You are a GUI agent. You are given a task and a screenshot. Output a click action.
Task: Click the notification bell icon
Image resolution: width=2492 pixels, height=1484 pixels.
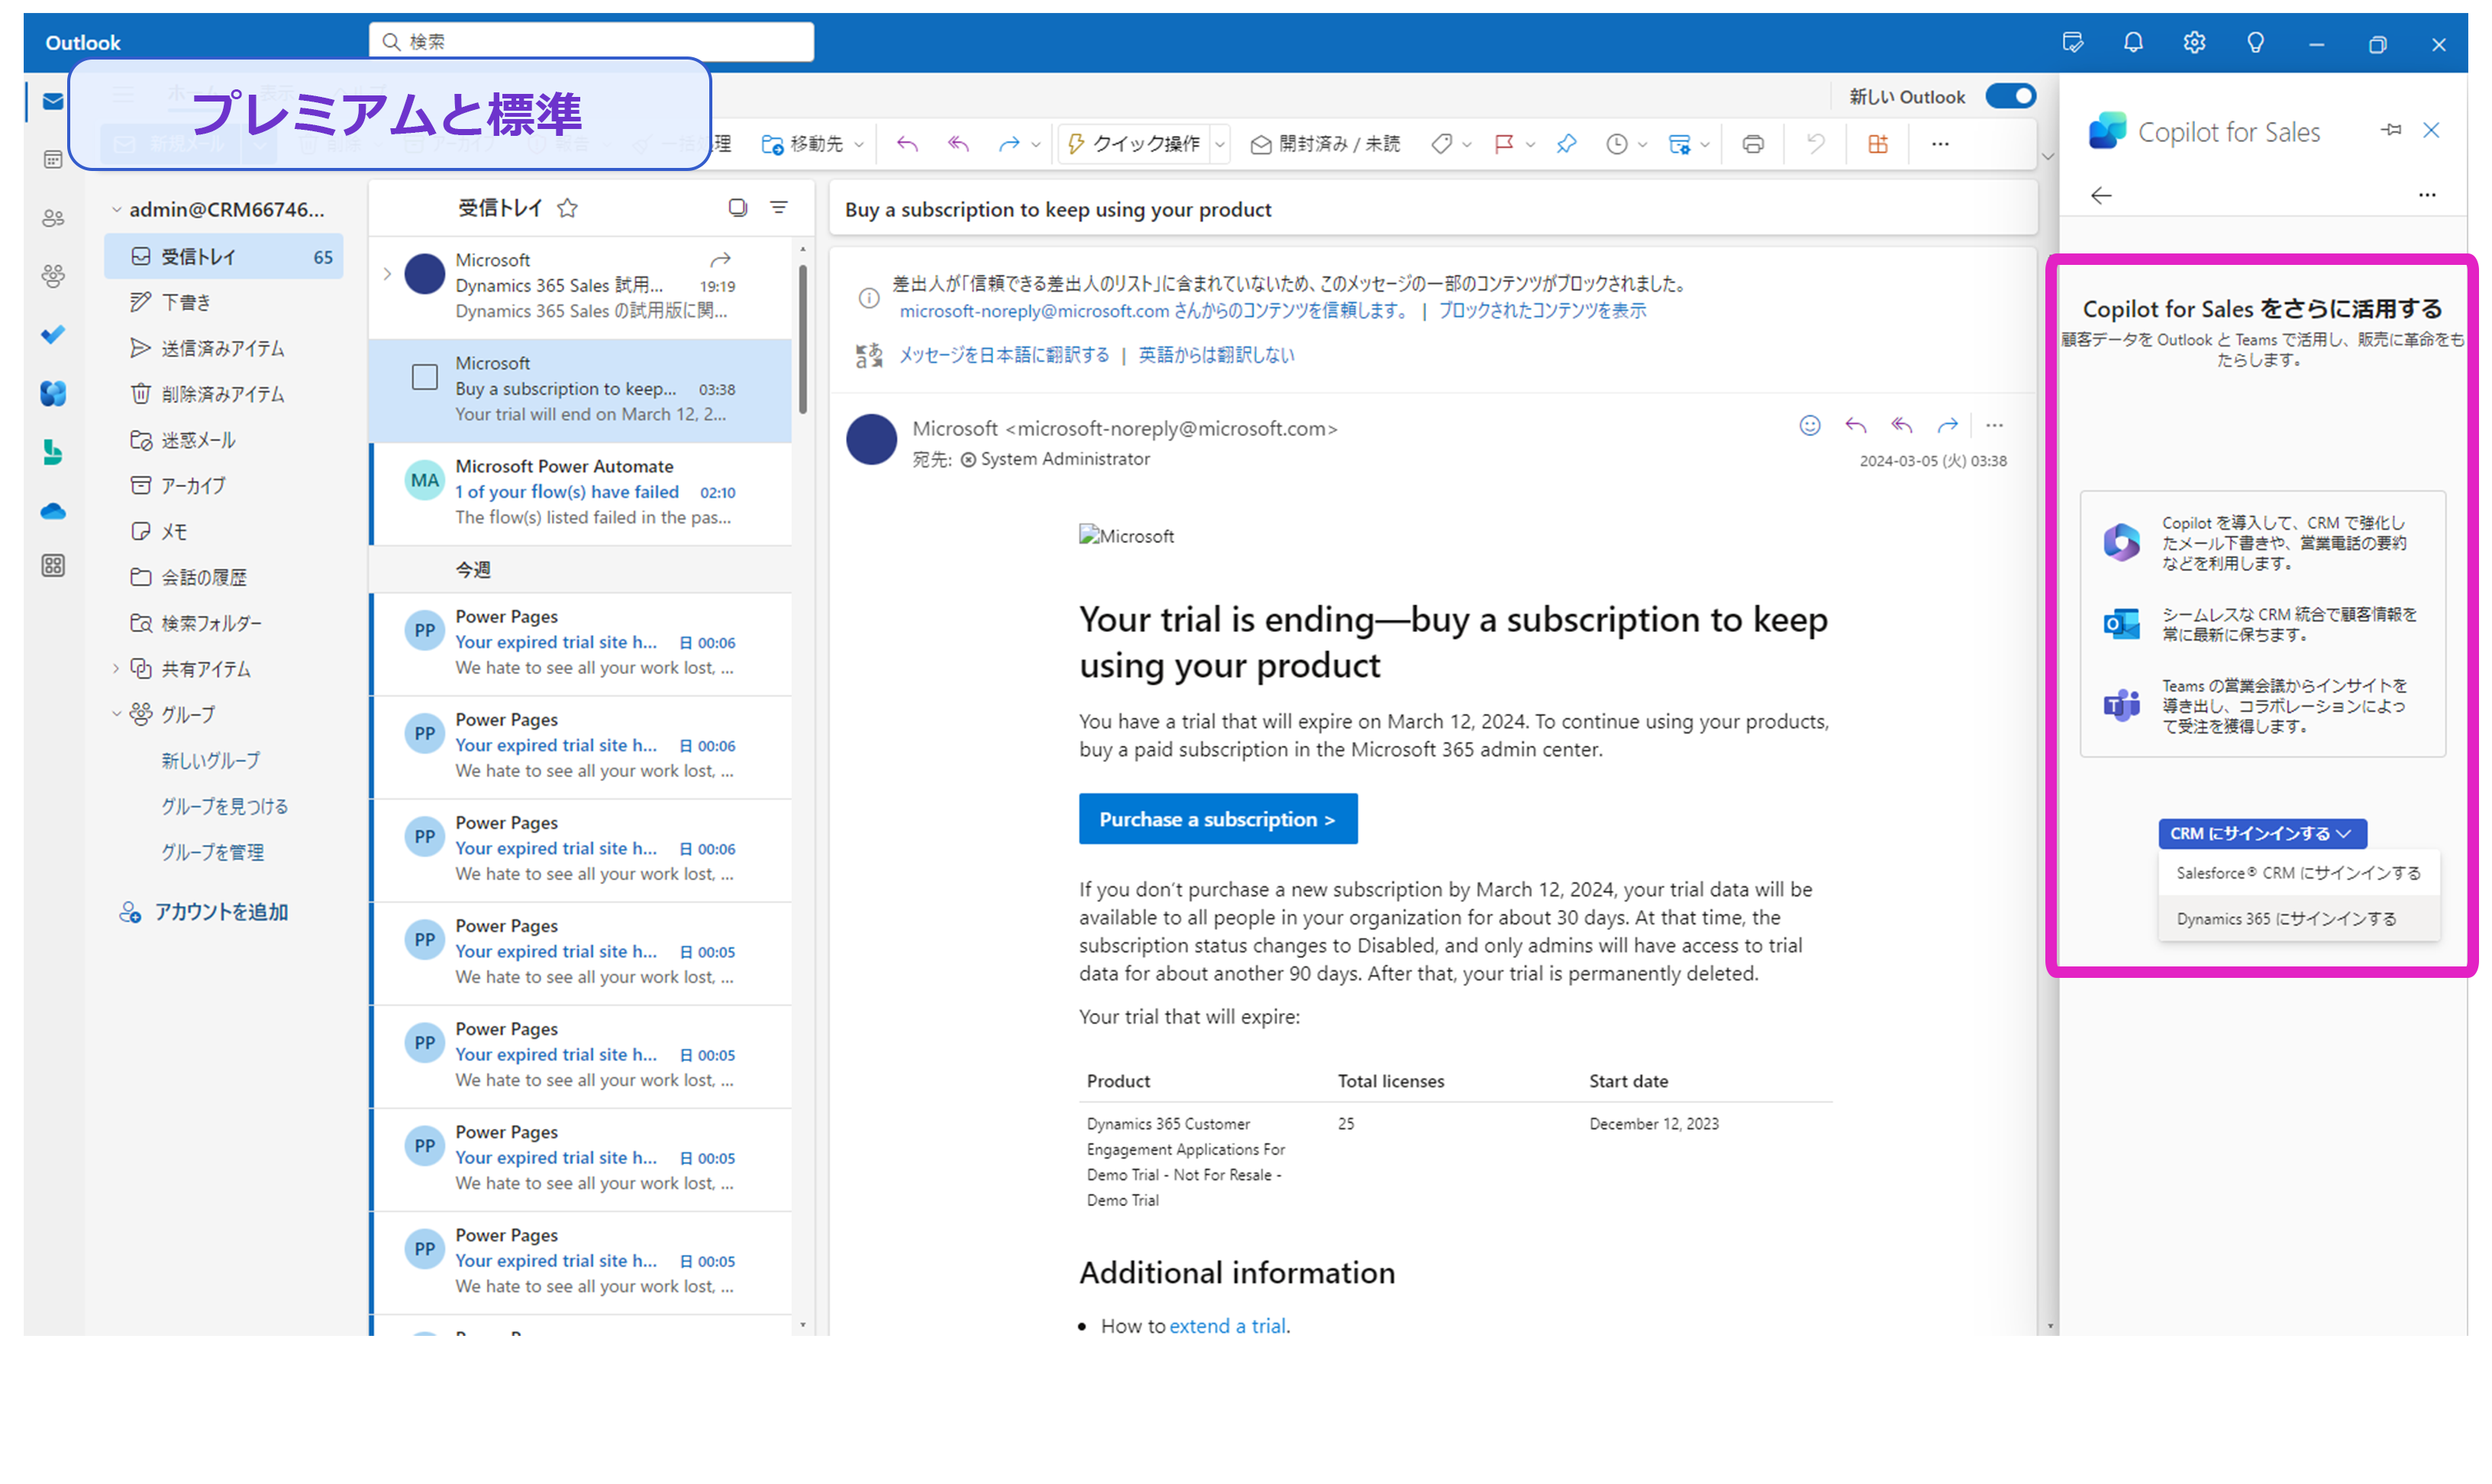coord(2133,42)
